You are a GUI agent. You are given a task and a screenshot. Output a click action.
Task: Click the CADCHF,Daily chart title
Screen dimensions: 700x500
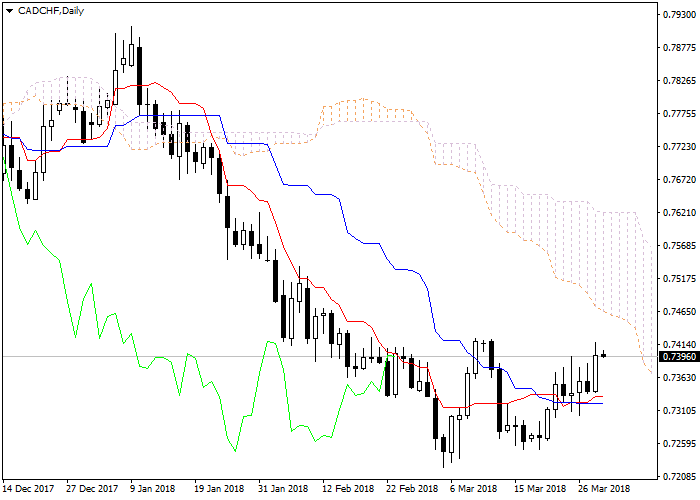[51, 11]
